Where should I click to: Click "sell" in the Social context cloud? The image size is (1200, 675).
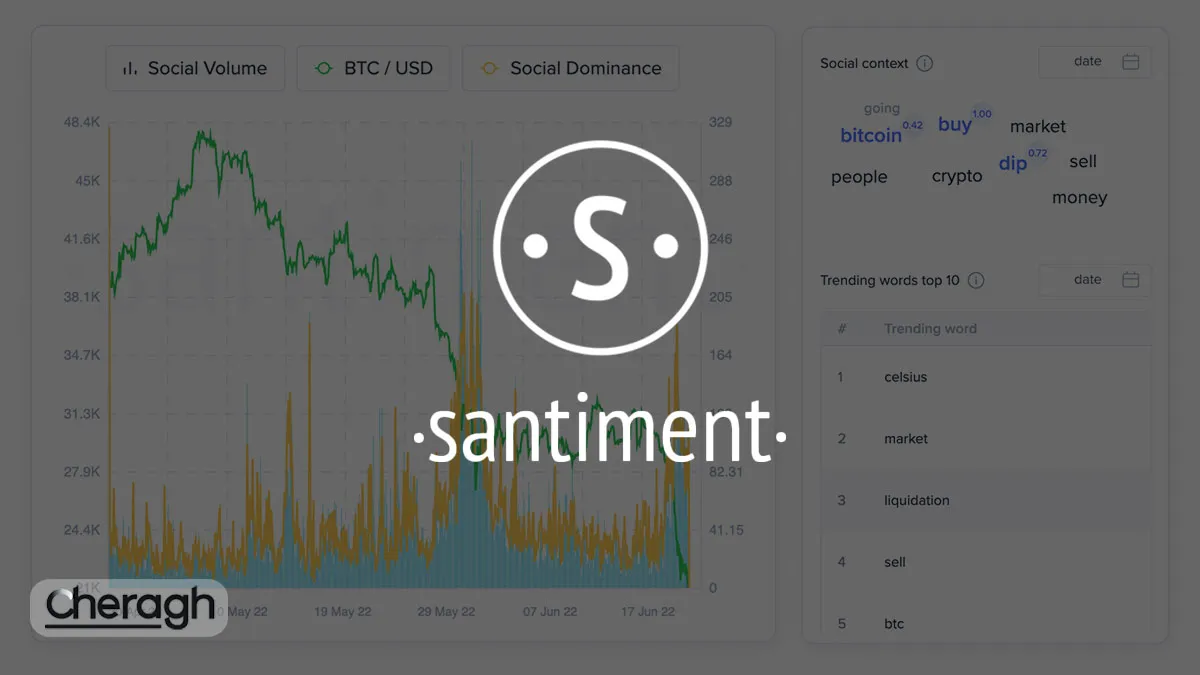pos(1083,162)
